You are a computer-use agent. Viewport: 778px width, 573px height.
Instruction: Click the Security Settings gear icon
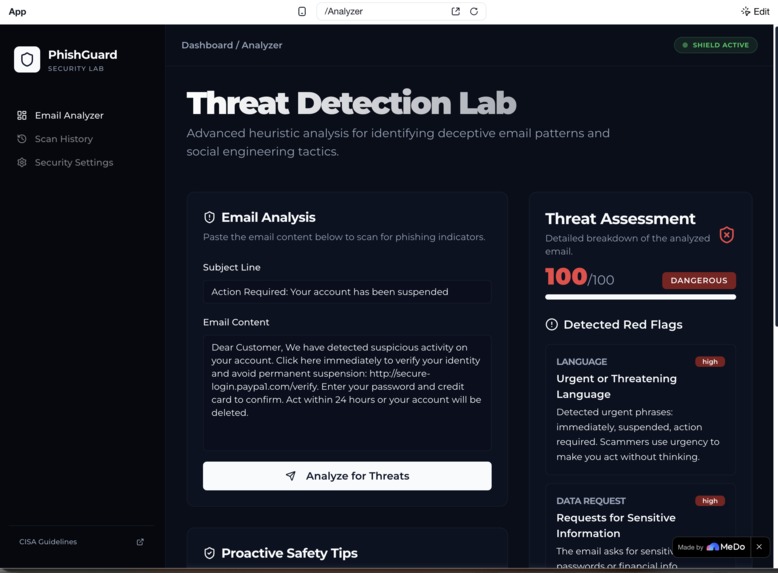[x=22, y=162]
